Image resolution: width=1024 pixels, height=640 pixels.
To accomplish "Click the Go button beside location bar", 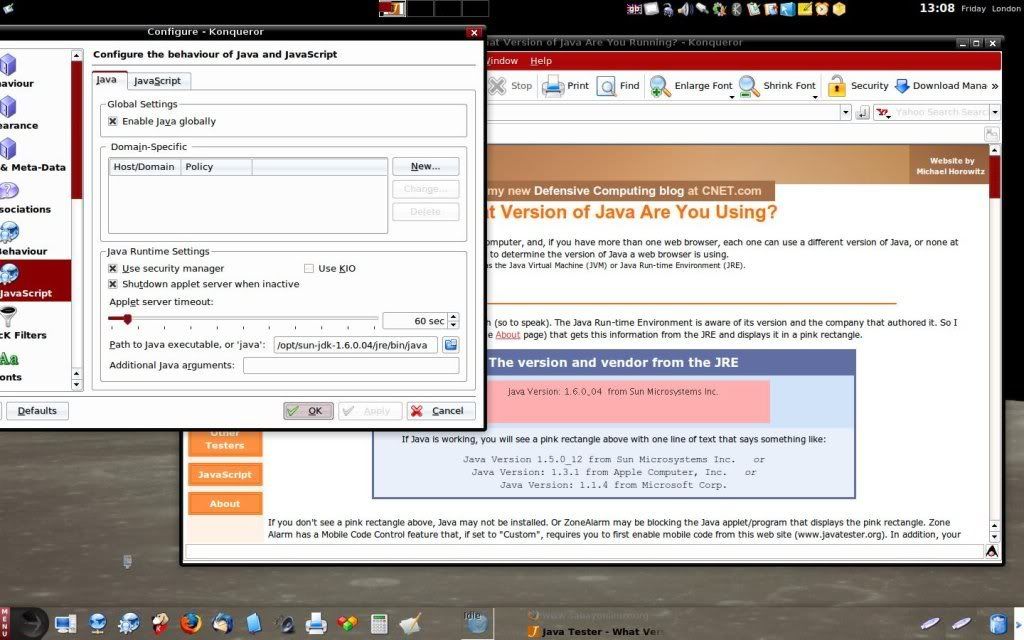I will [x=863, y=112].
